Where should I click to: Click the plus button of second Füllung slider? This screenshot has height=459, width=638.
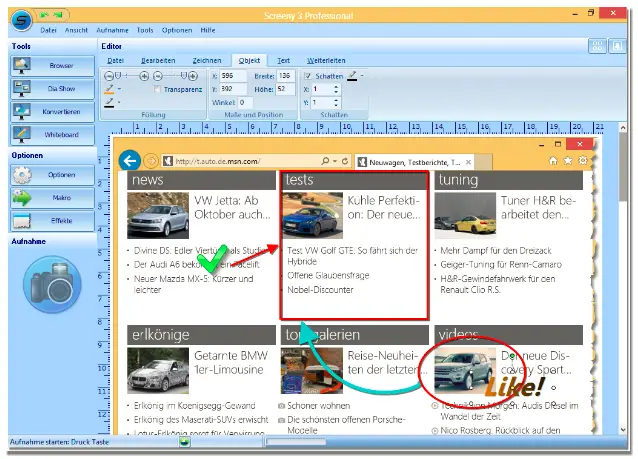point(193,76)
